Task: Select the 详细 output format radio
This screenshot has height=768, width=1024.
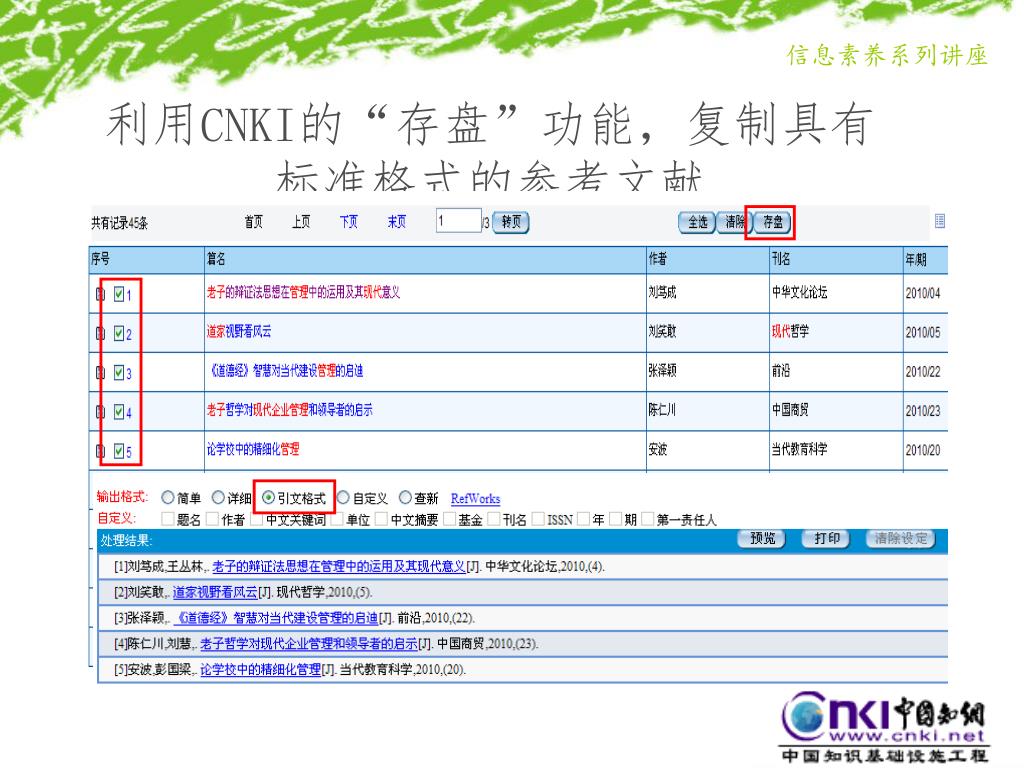Action: click(218, 498)
